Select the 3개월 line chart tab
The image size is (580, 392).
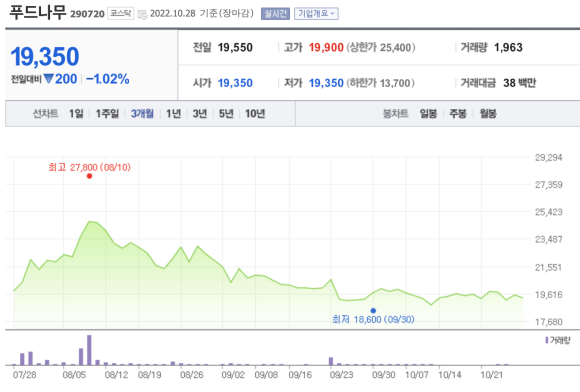click(142, 114)
